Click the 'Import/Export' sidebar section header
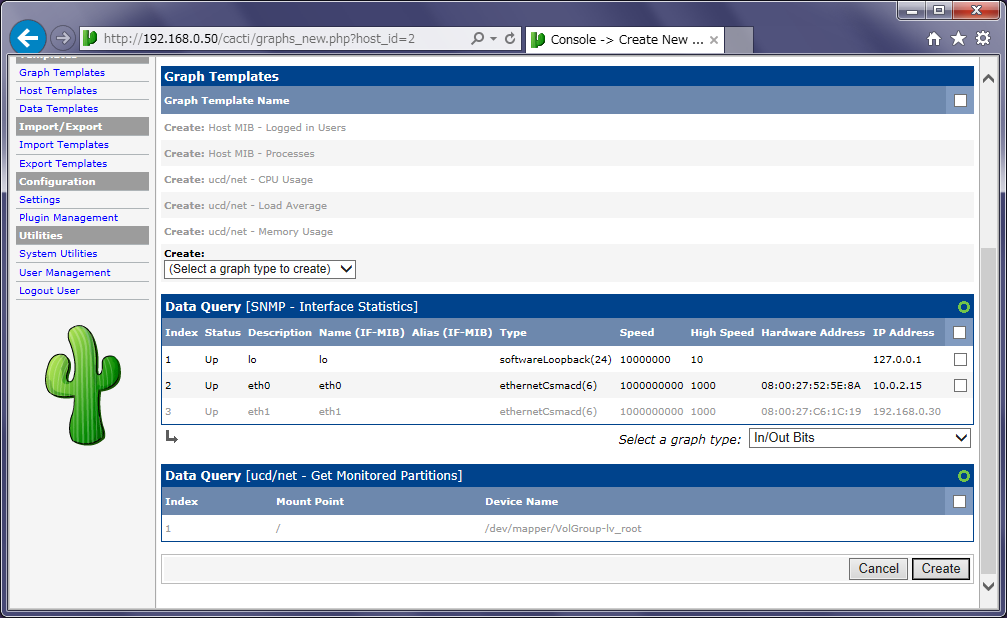 (82, 127)
